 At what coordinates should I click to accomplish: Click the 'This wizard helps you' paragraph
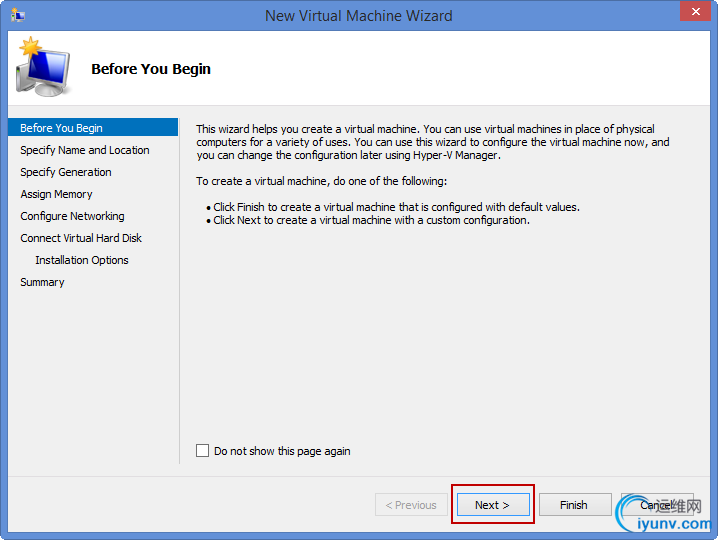pos(433,142)
